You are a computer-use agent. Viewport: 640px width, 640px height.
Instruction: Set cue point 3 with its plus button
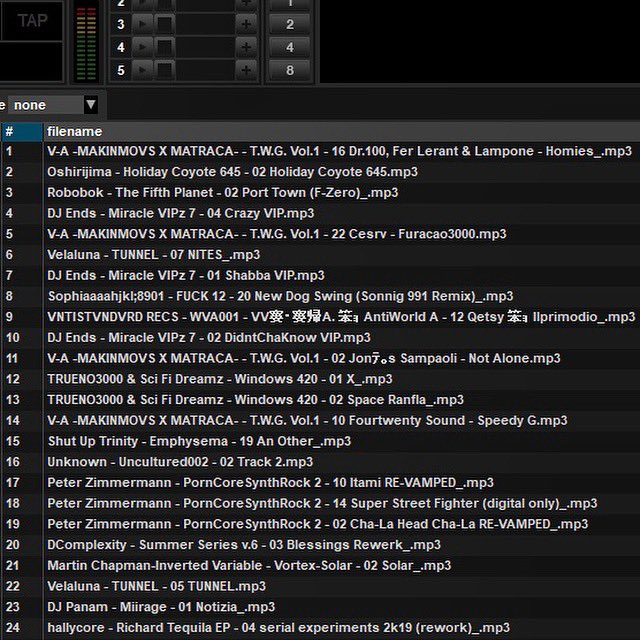click(246, 24)
